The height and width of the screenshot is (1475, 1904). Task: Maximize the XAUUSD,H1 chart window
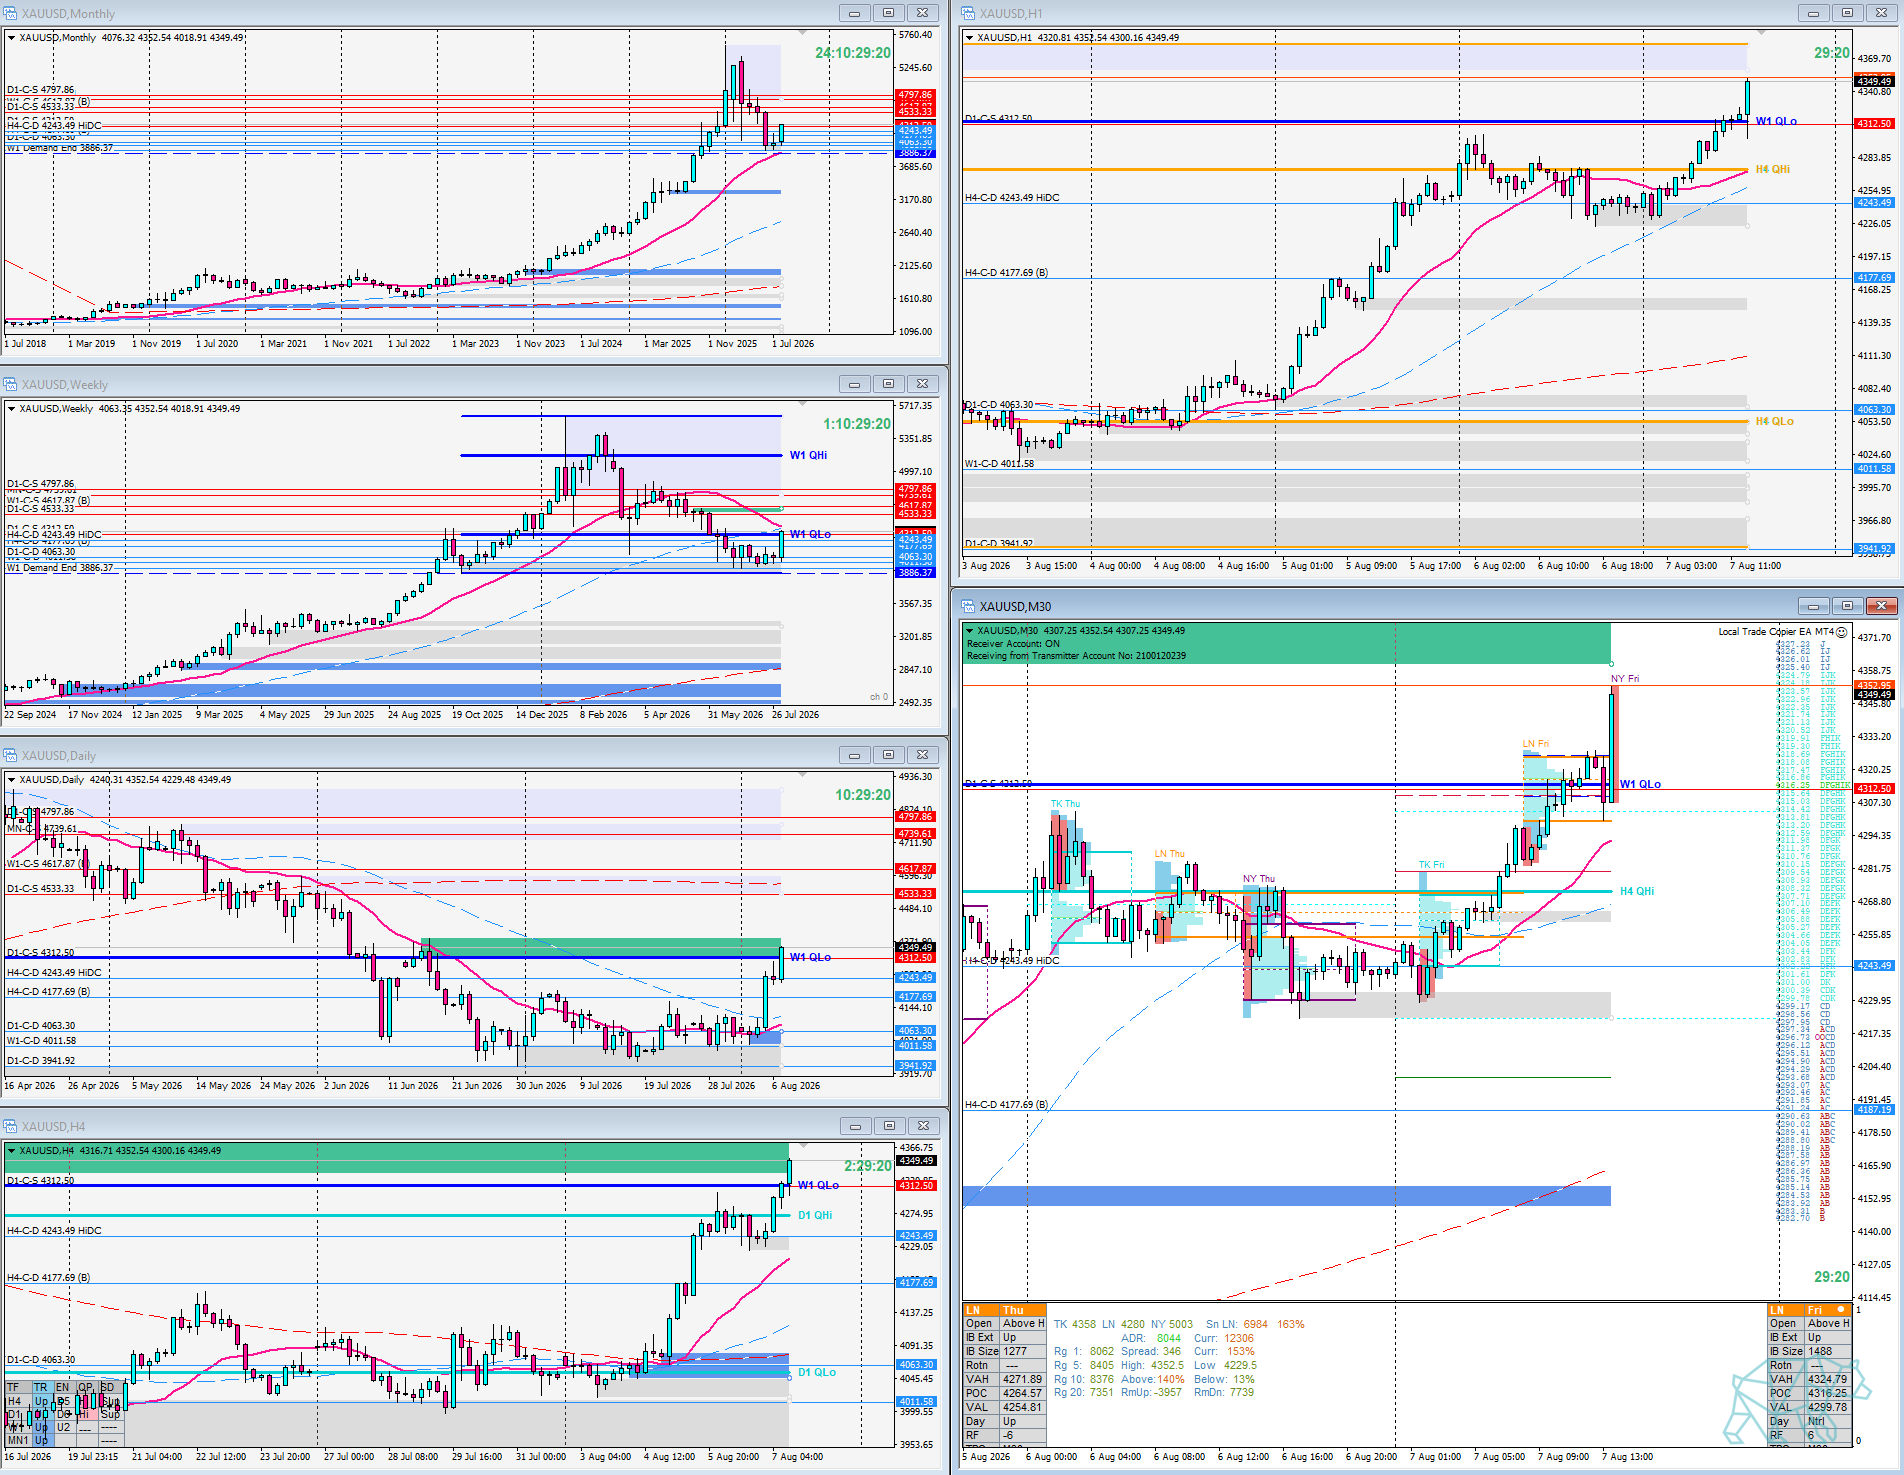(1846, 13)
